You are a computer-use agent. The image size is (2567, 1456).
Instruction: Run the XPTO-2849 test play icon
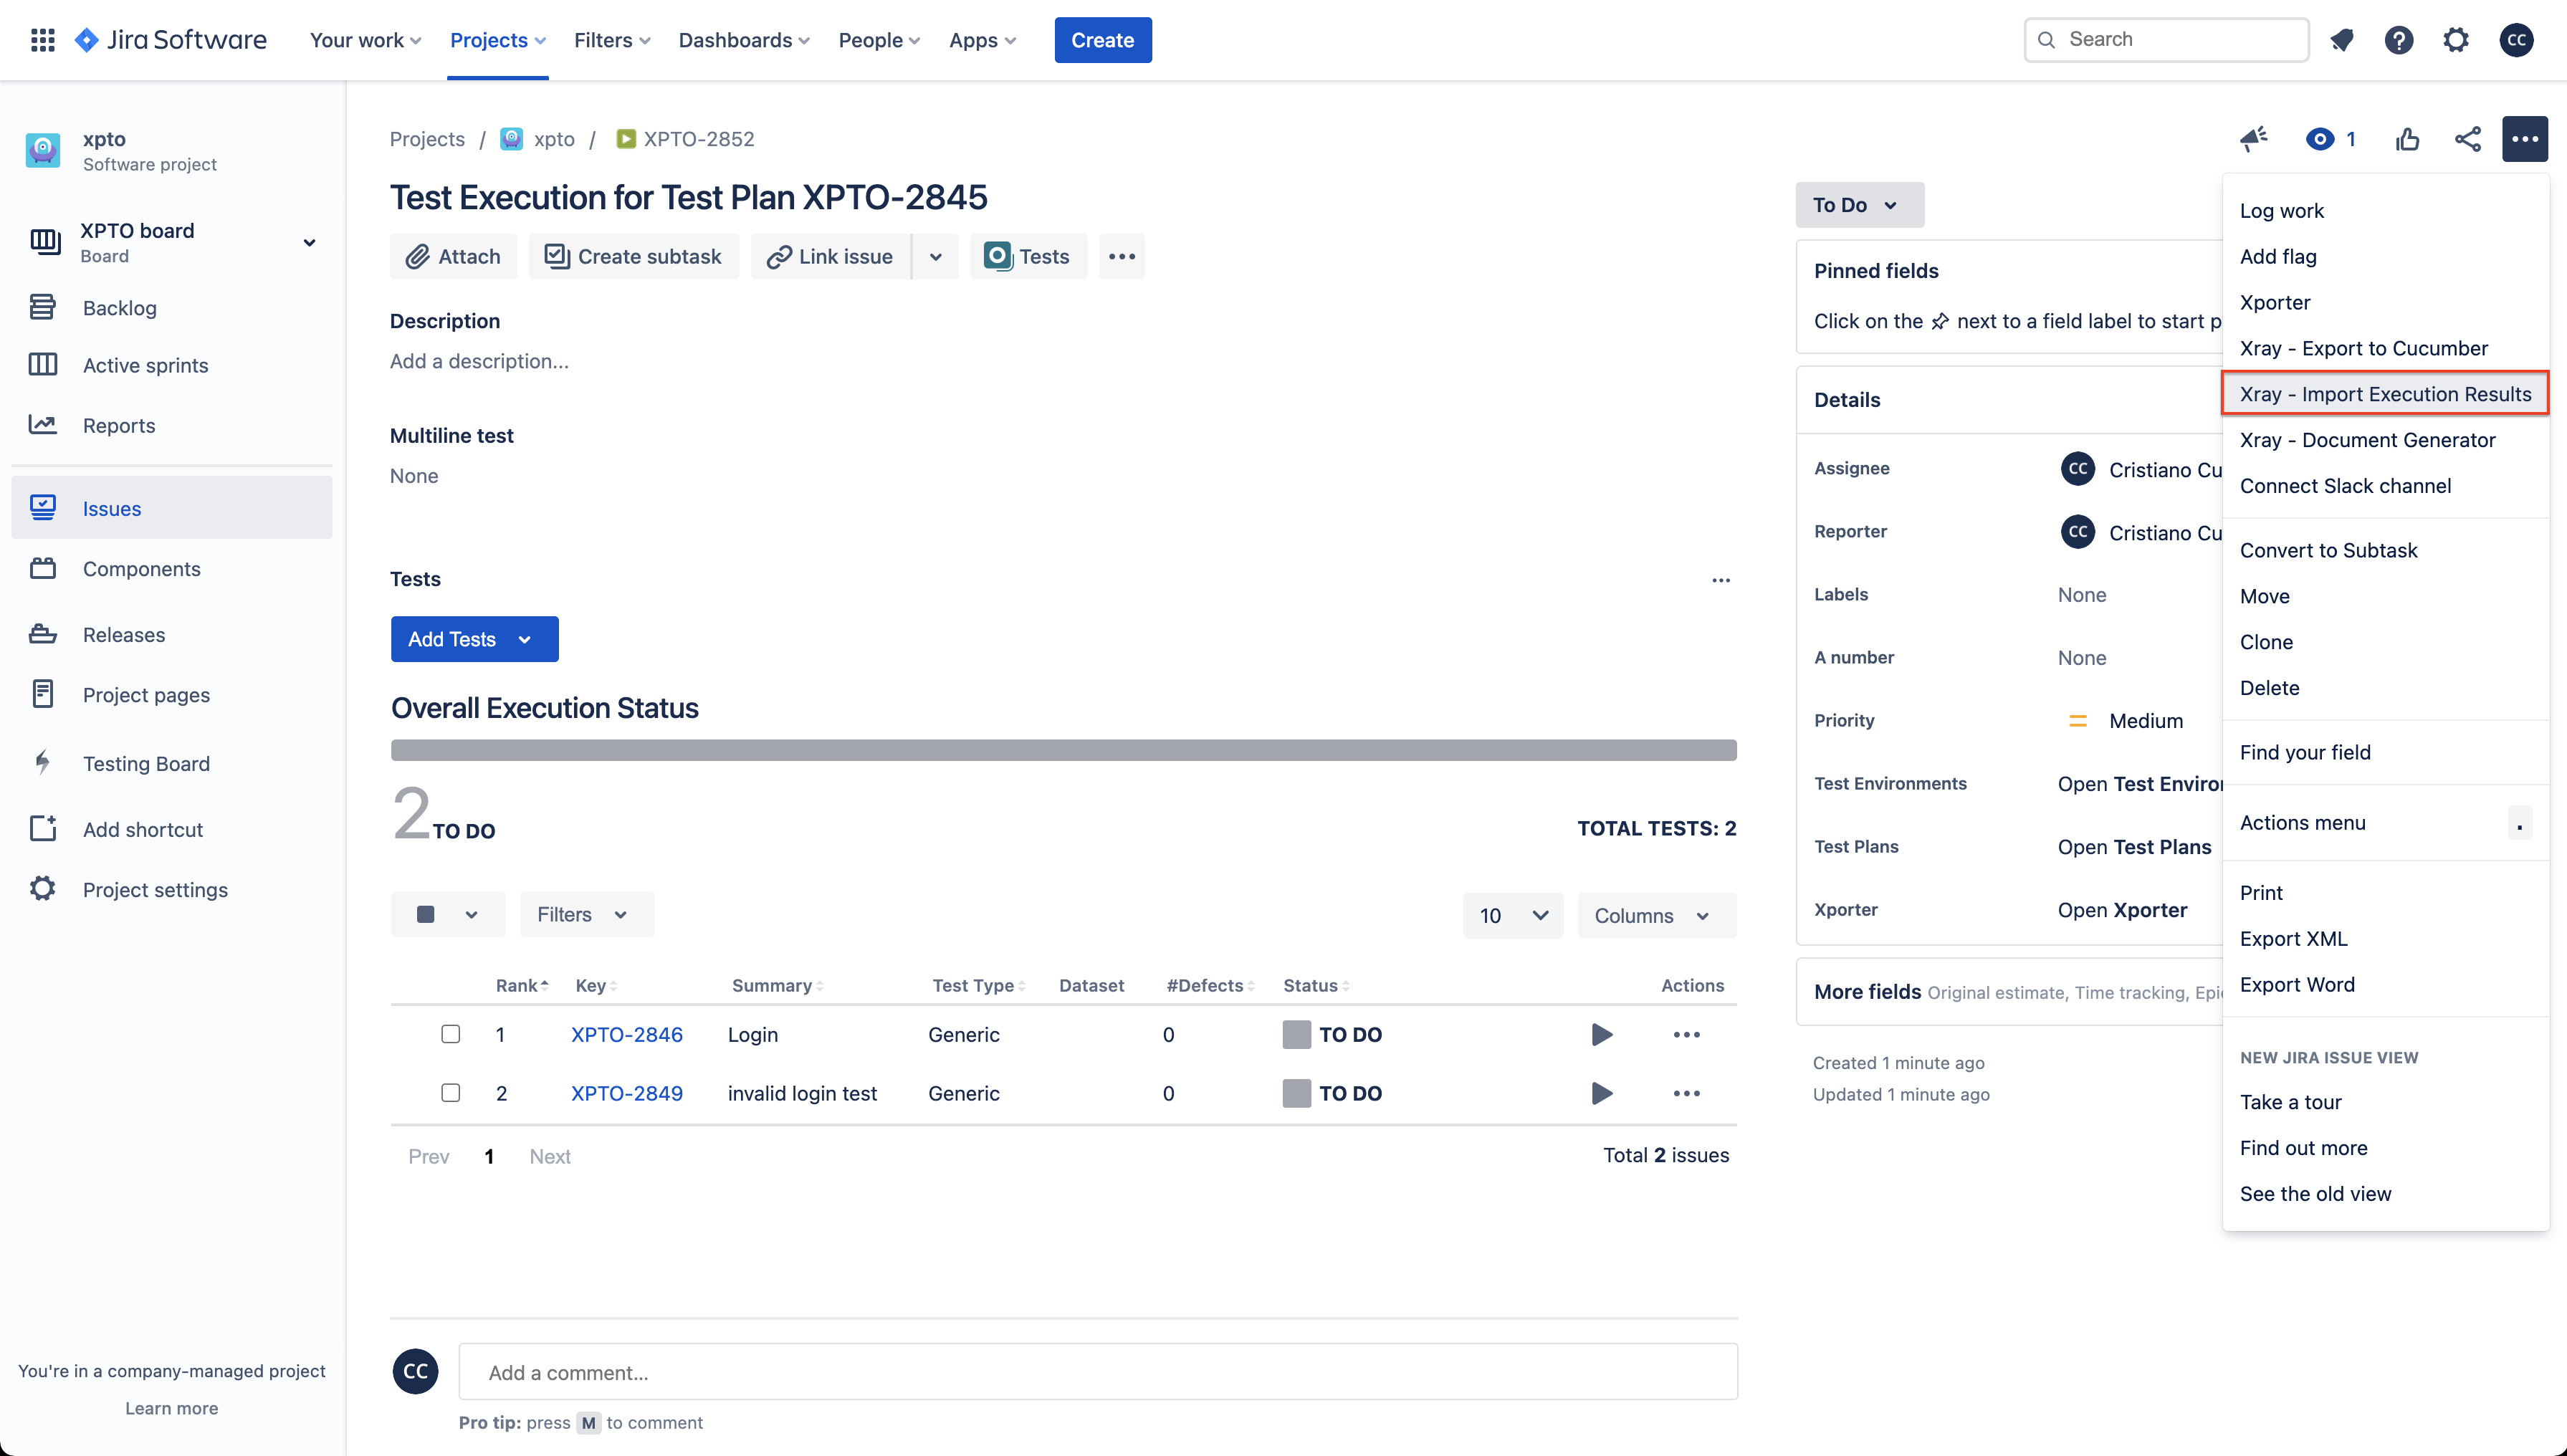tap(1602, 1093)
